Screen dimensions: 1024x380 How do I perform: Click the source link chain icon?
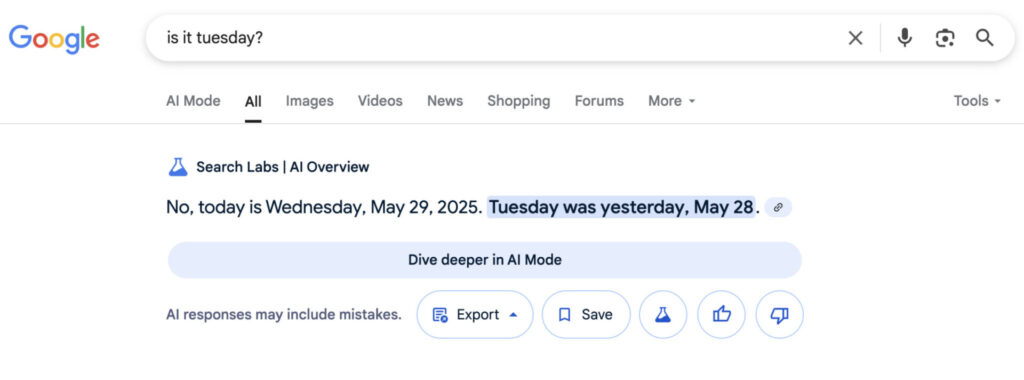coord(778,208)
